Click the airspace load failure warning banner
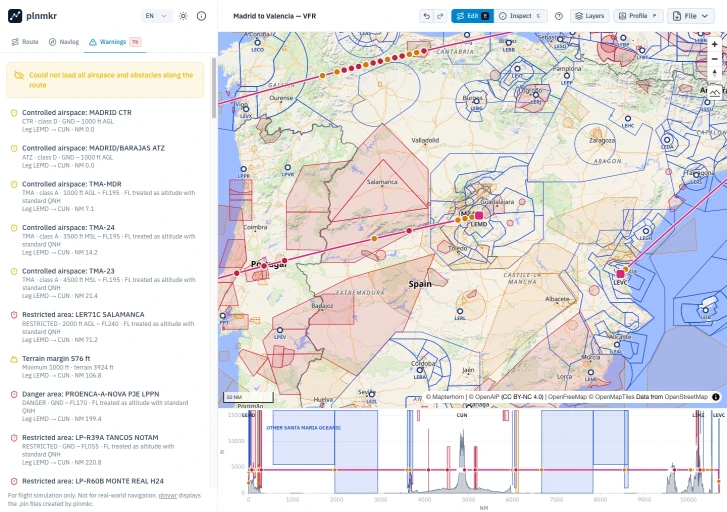Screen dimensions: 727x512 pos(105,80)
